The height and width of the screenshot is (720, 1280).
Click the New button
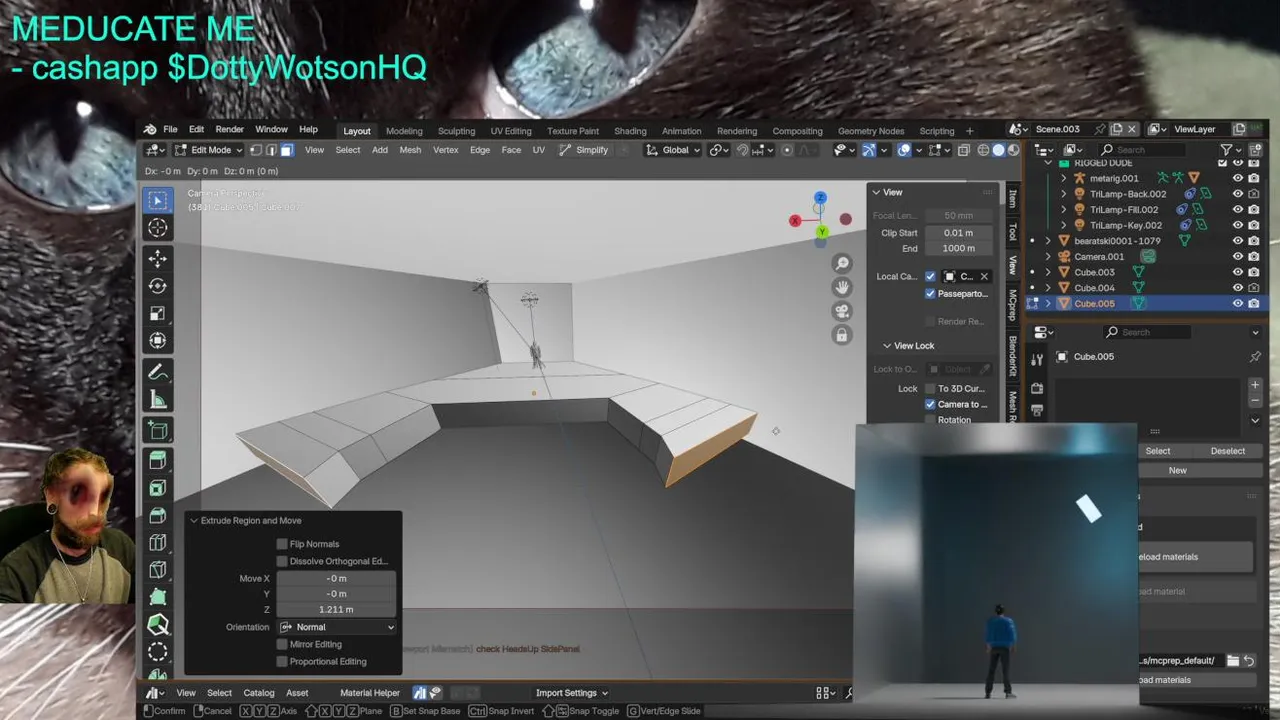pos(1177,470)
